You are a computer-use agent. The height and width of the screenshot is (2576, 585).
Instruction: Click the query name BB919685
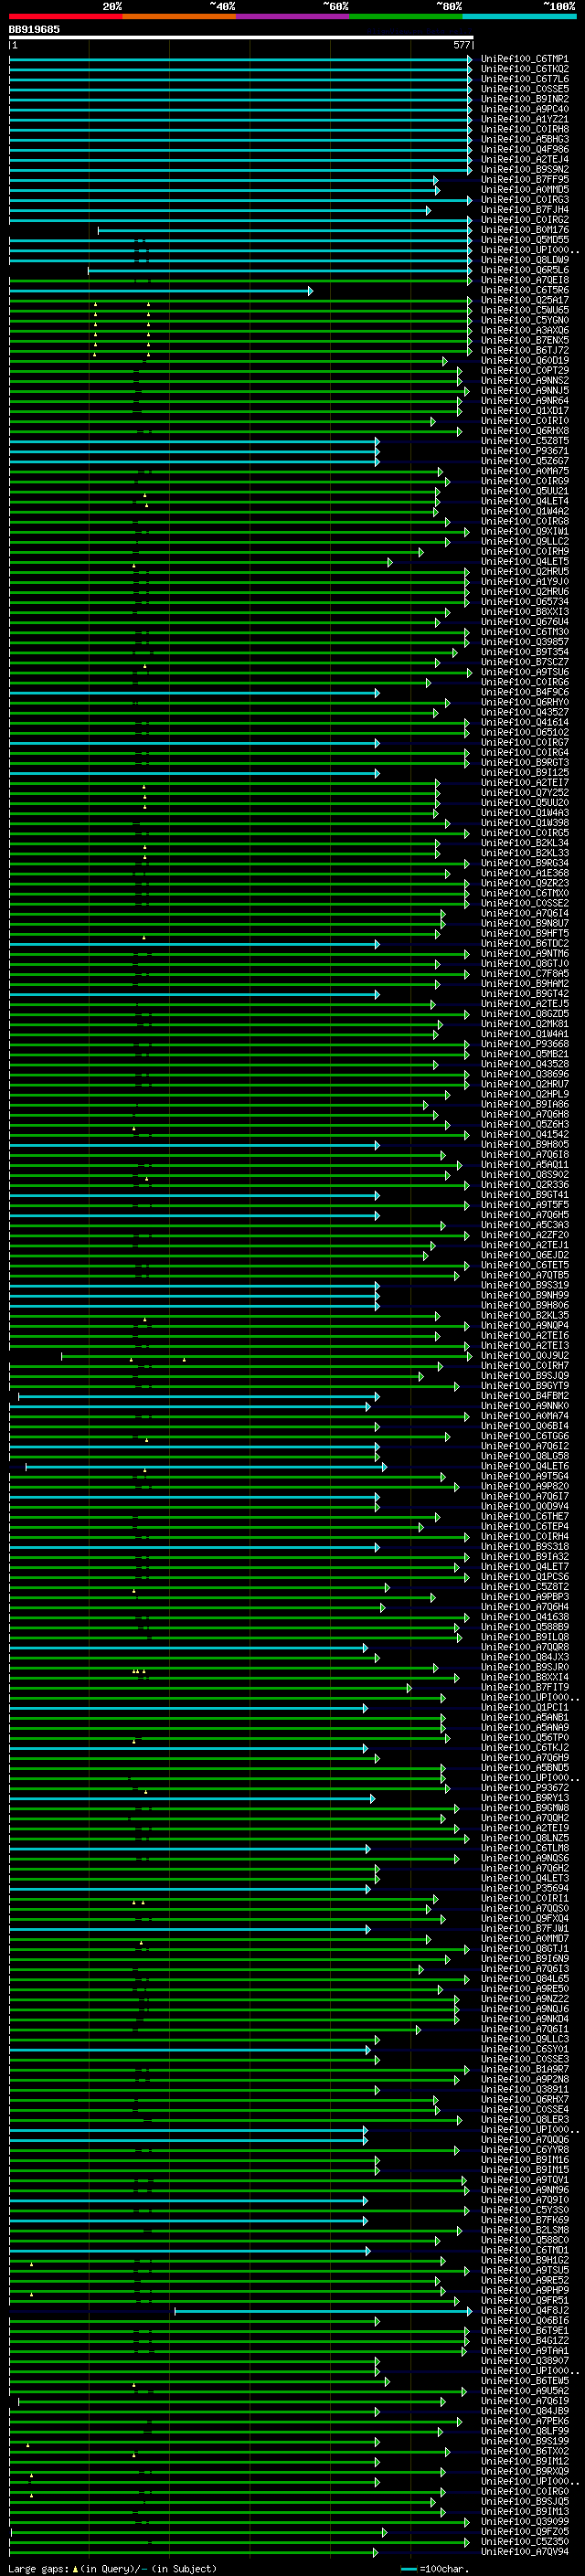tap(34, 30)
